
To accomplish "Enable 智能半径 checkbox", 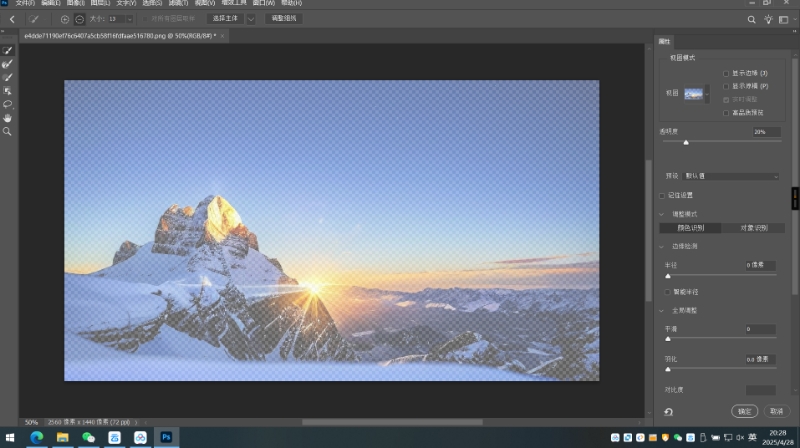I will click(x=667, y=292).
